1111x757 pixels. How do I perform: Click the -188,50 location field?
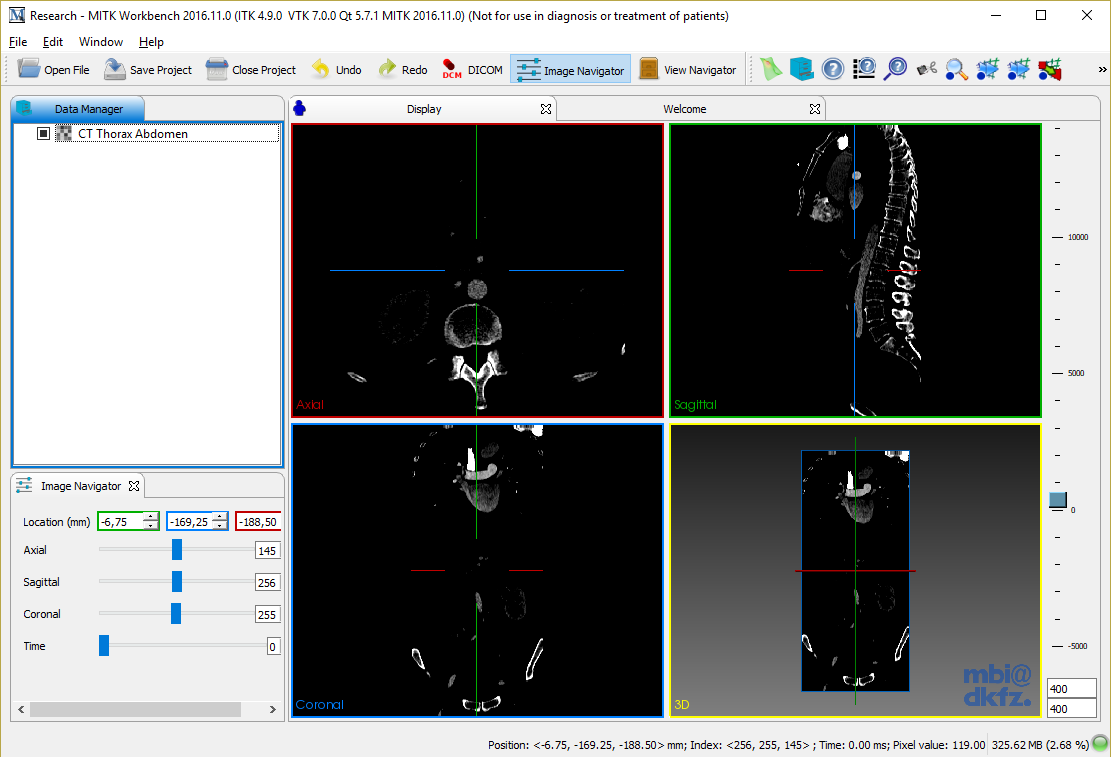[259, 522]
